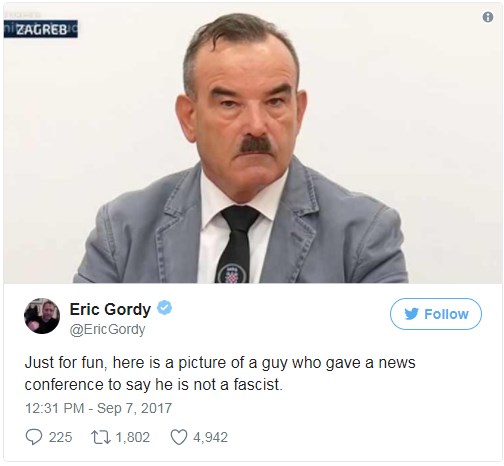This screenshot has height=466, width=504.
Task: Follow Eric Gordy
Action: (x=436, y=314)
